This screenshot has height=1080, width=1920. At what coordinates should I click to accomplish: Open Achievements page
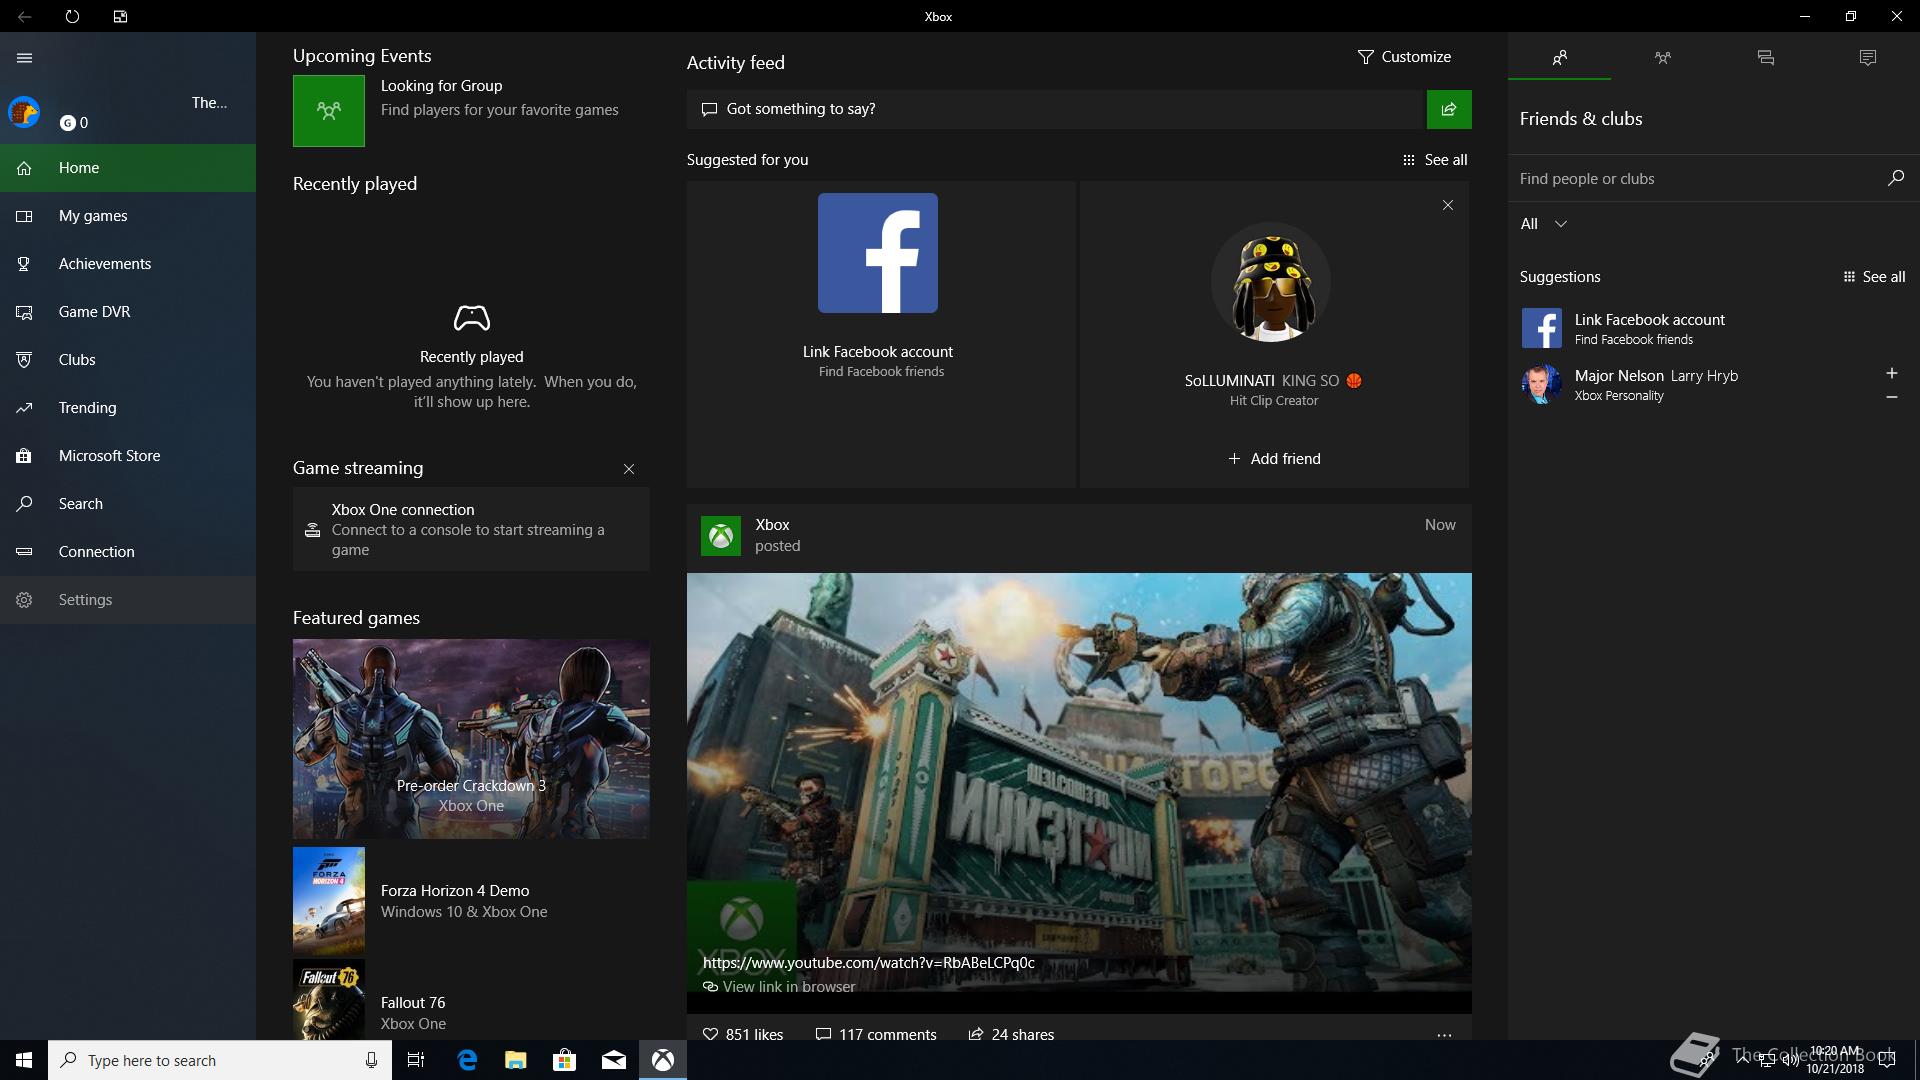tap(128, 264)
